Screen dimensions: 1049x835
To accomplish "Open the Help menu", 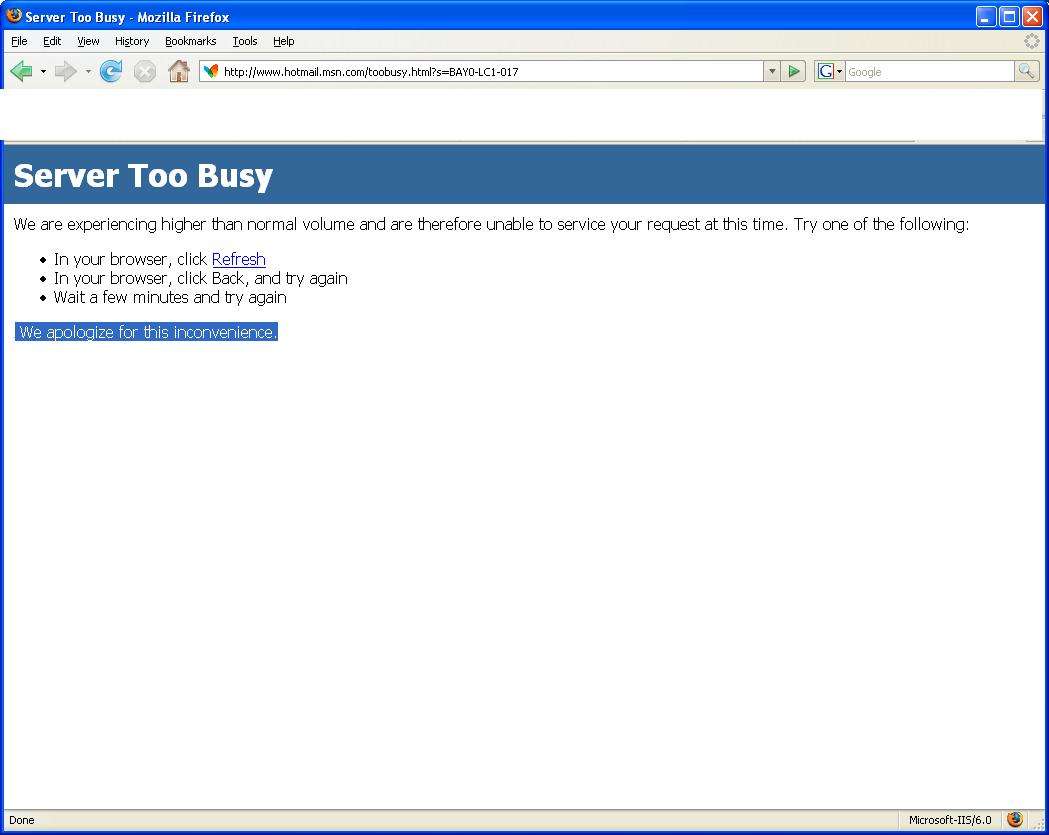I will point(284,41).
